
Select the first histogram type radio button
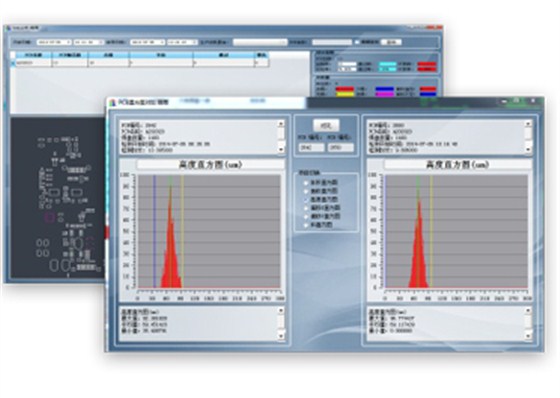(x=306, y=183)
